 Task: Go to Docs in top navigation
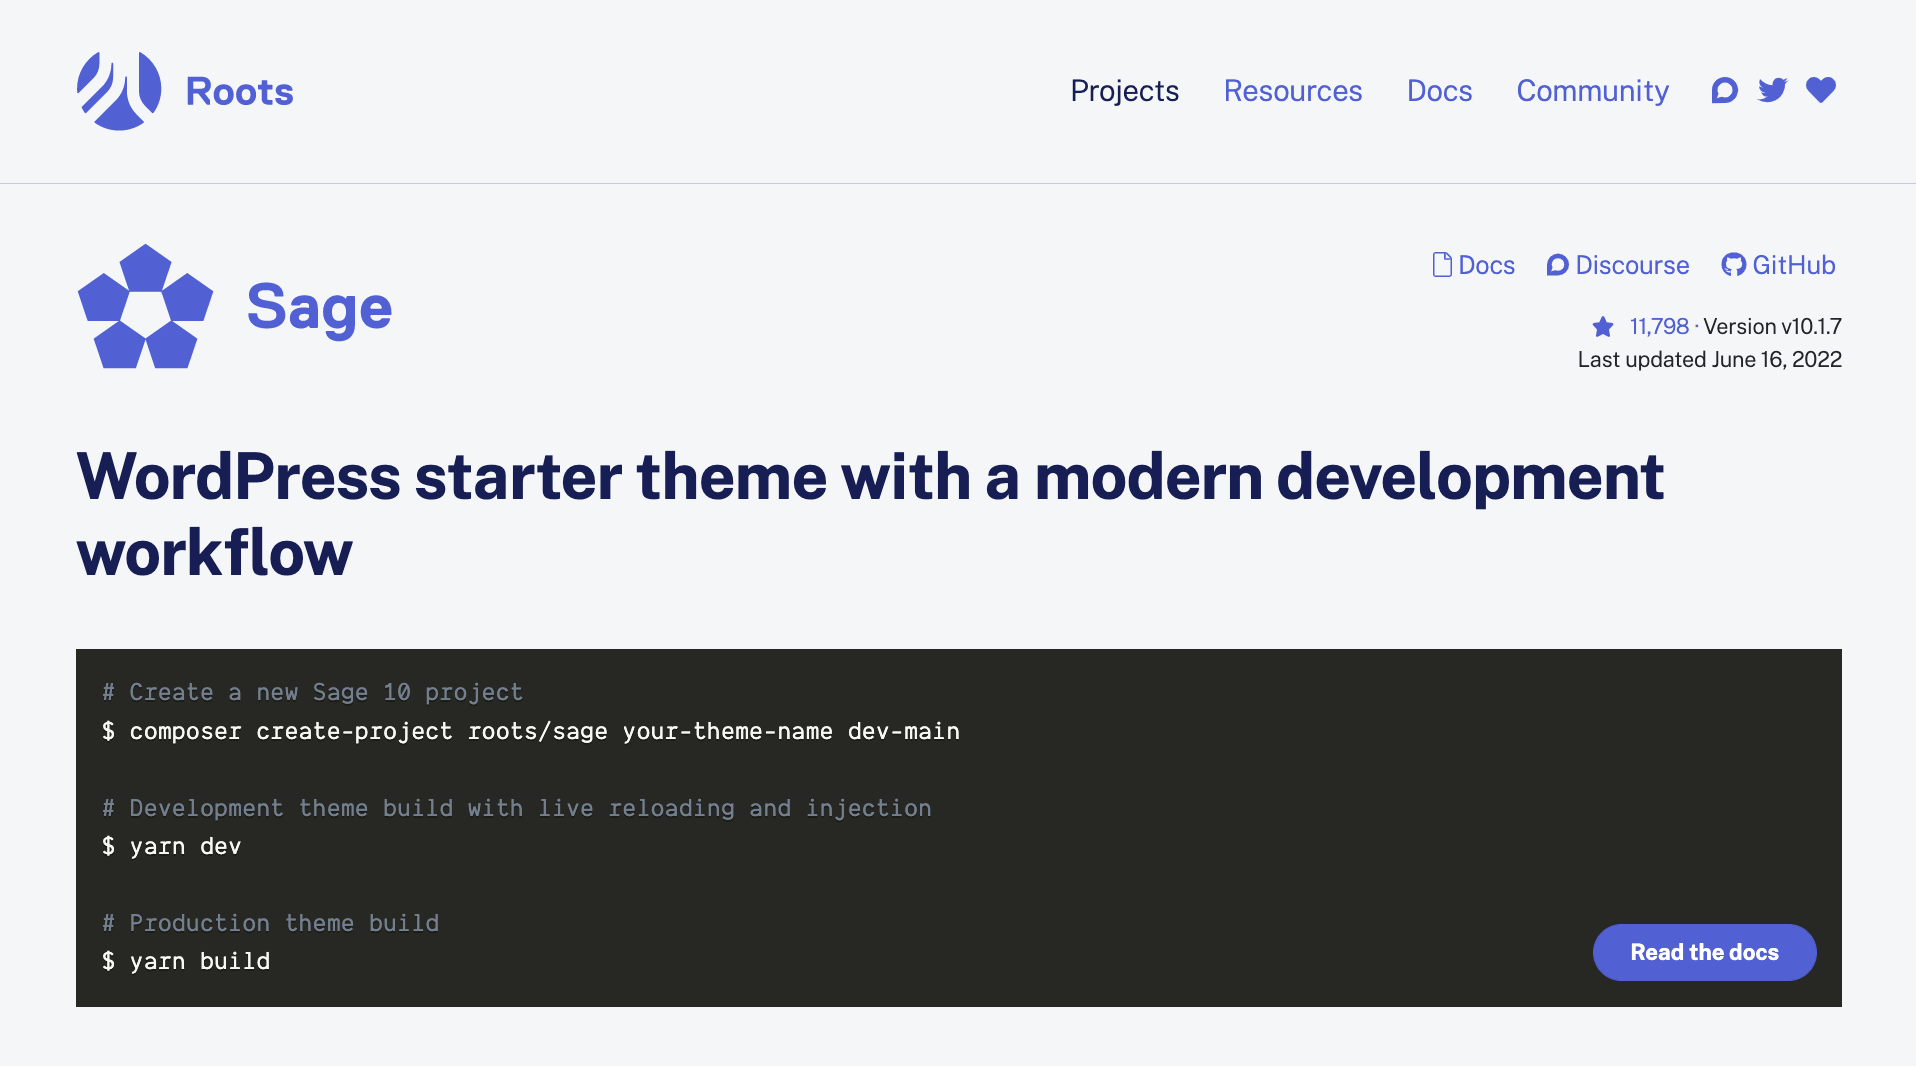point(1439,91)
